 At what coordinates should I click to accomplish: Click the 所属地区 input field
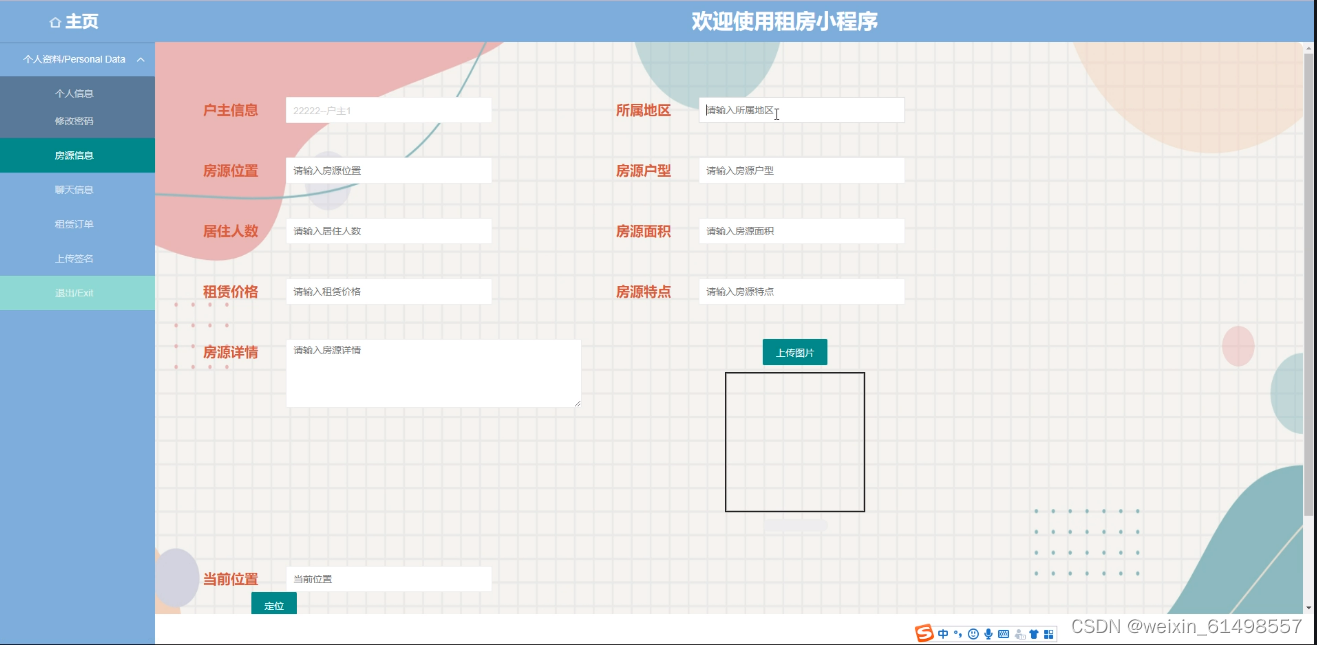pos(800,110)
